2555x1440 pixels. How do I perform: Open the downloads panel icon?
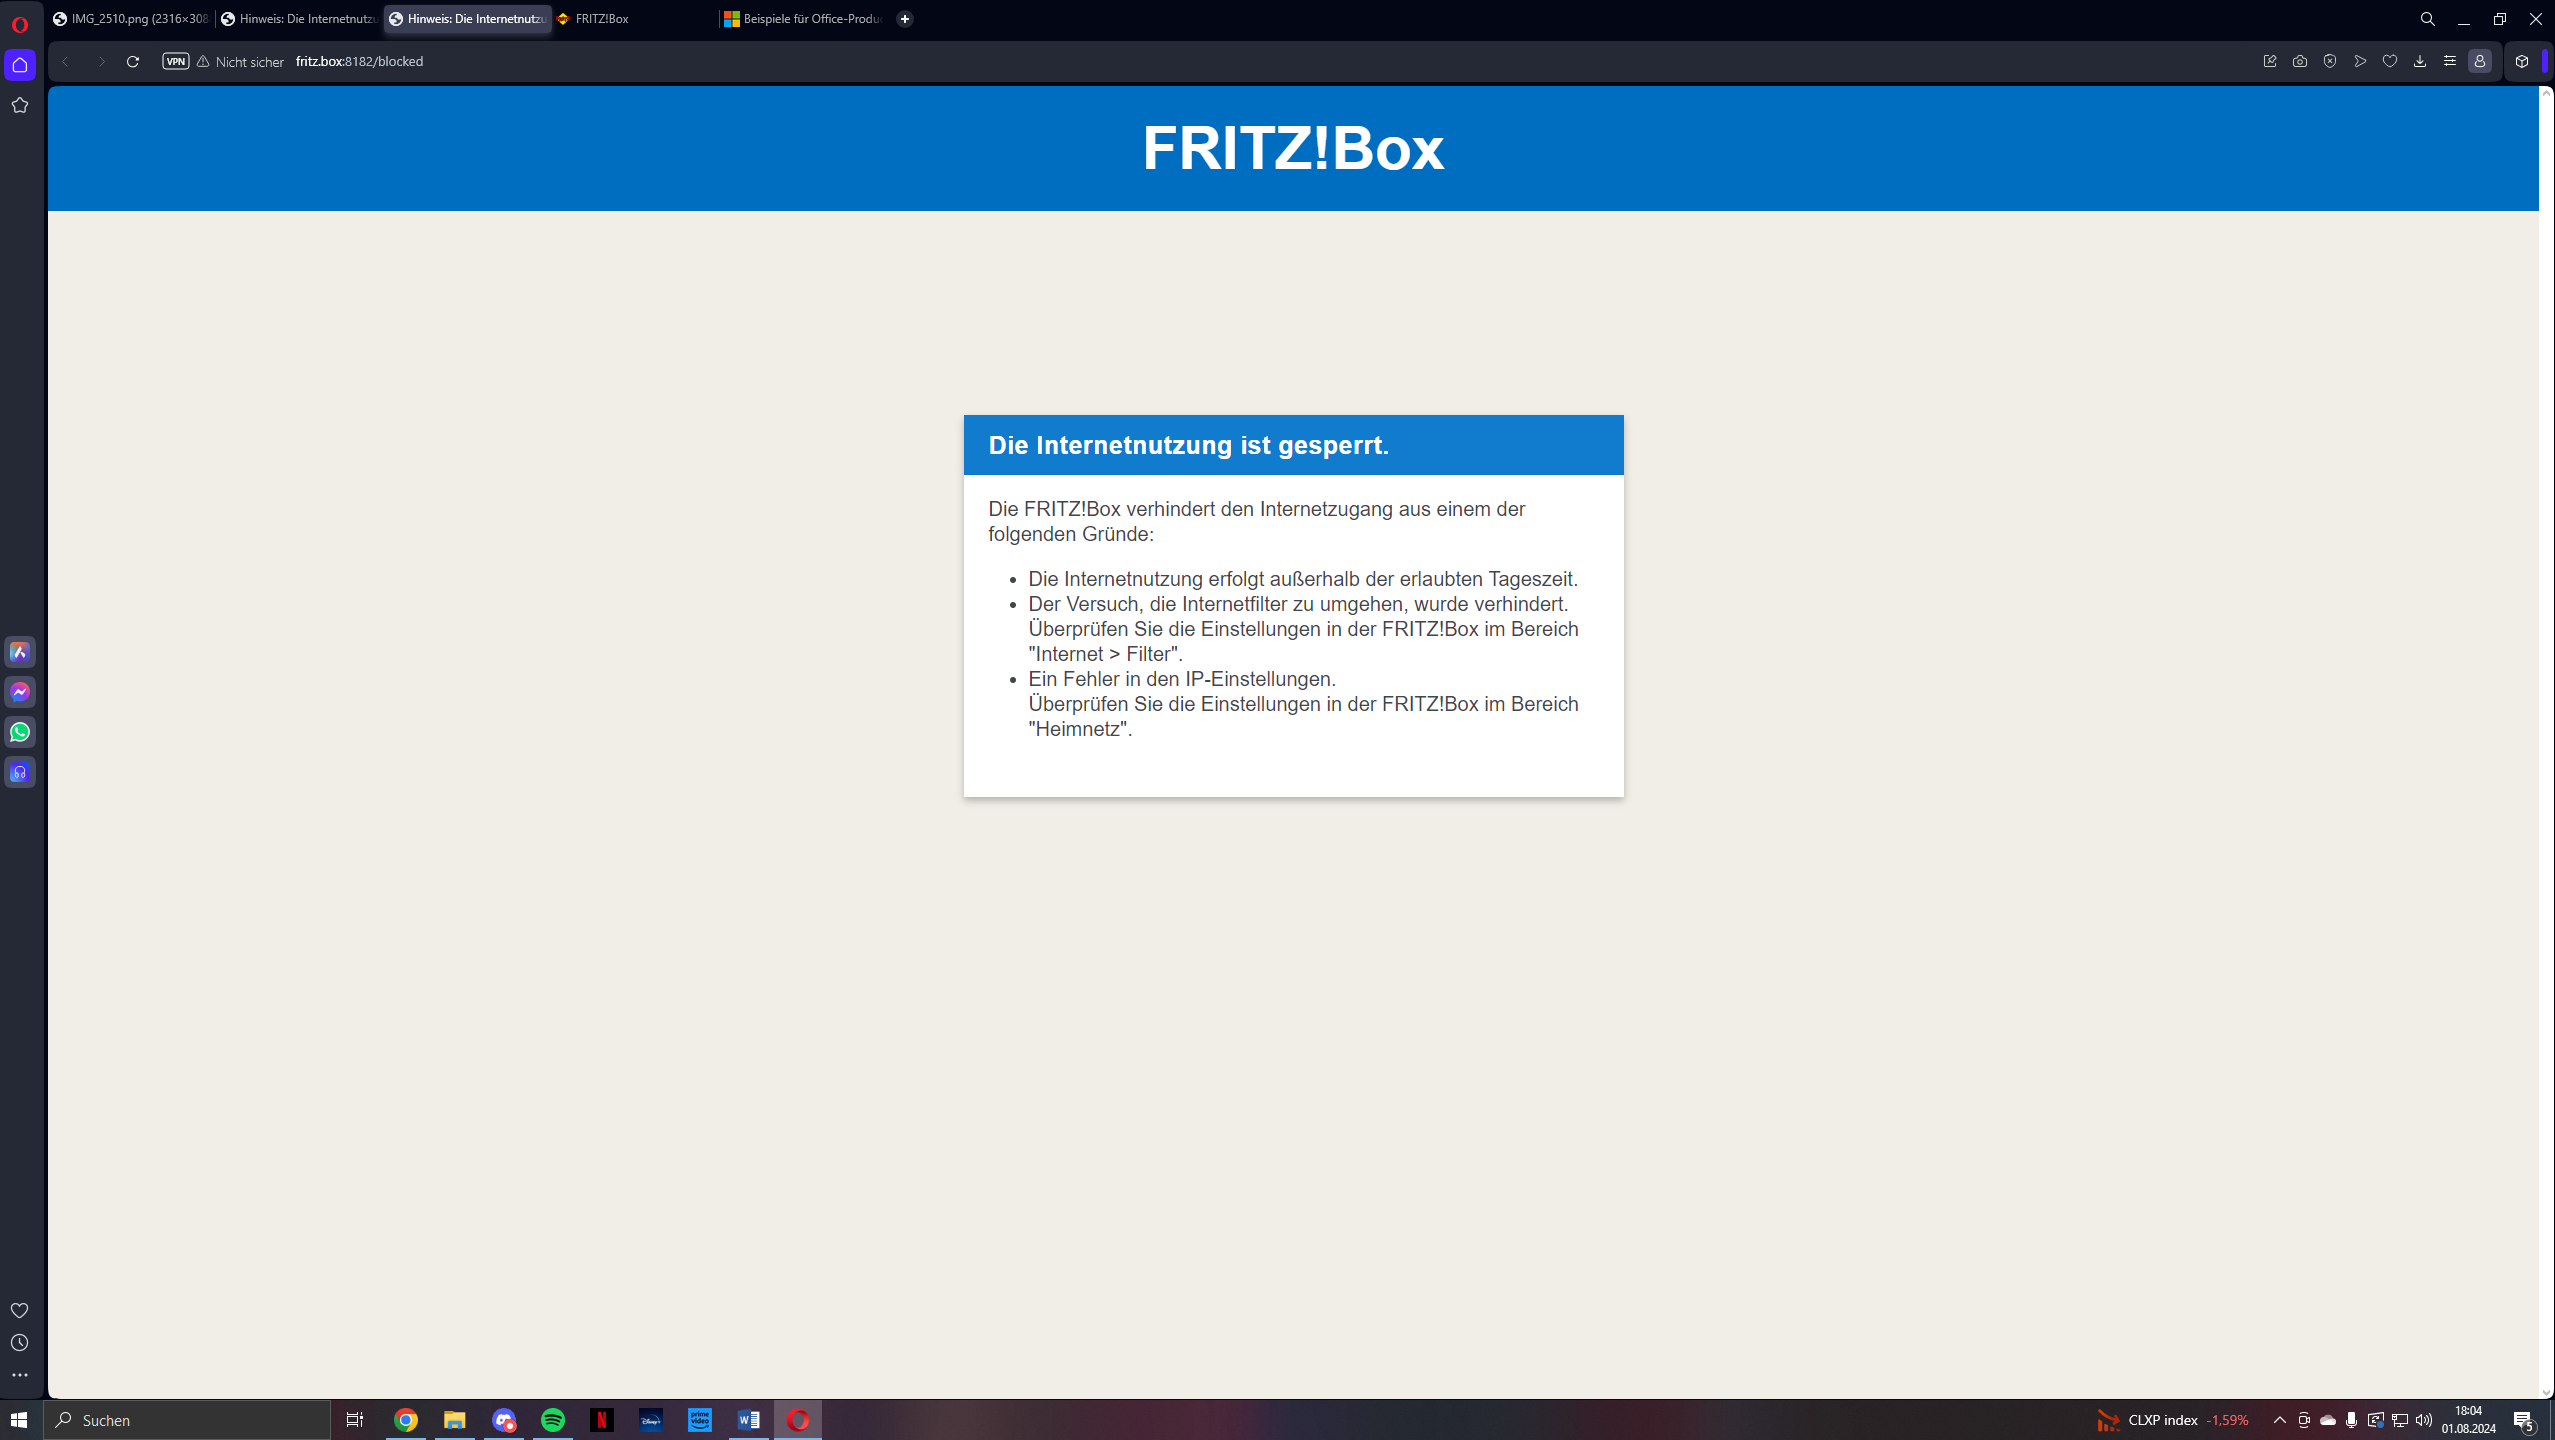pyautogui.click(x=2420, y=61)
